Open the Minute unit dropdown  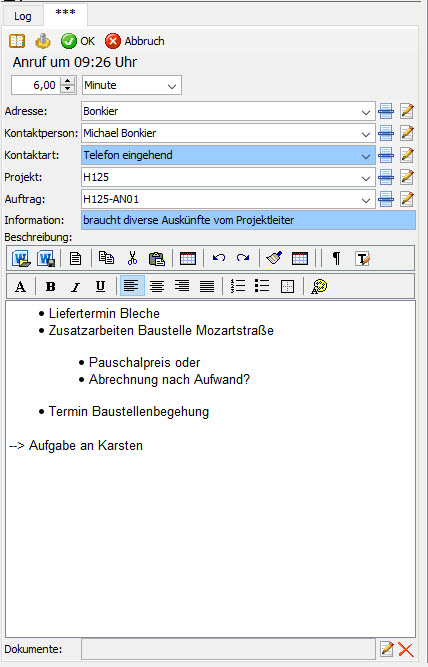pyautogui.click(x=172, y=86)
